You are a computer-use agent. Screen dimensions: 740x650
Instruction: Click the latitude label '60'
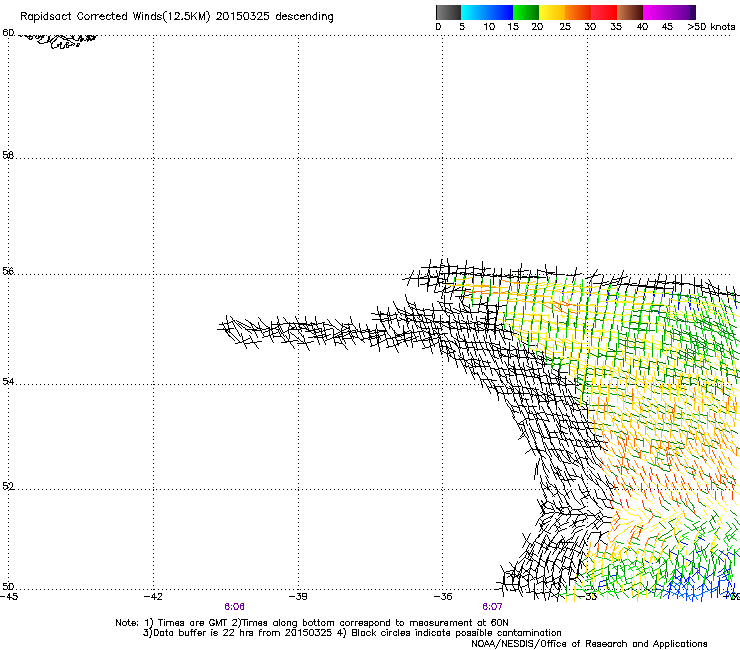8,33
